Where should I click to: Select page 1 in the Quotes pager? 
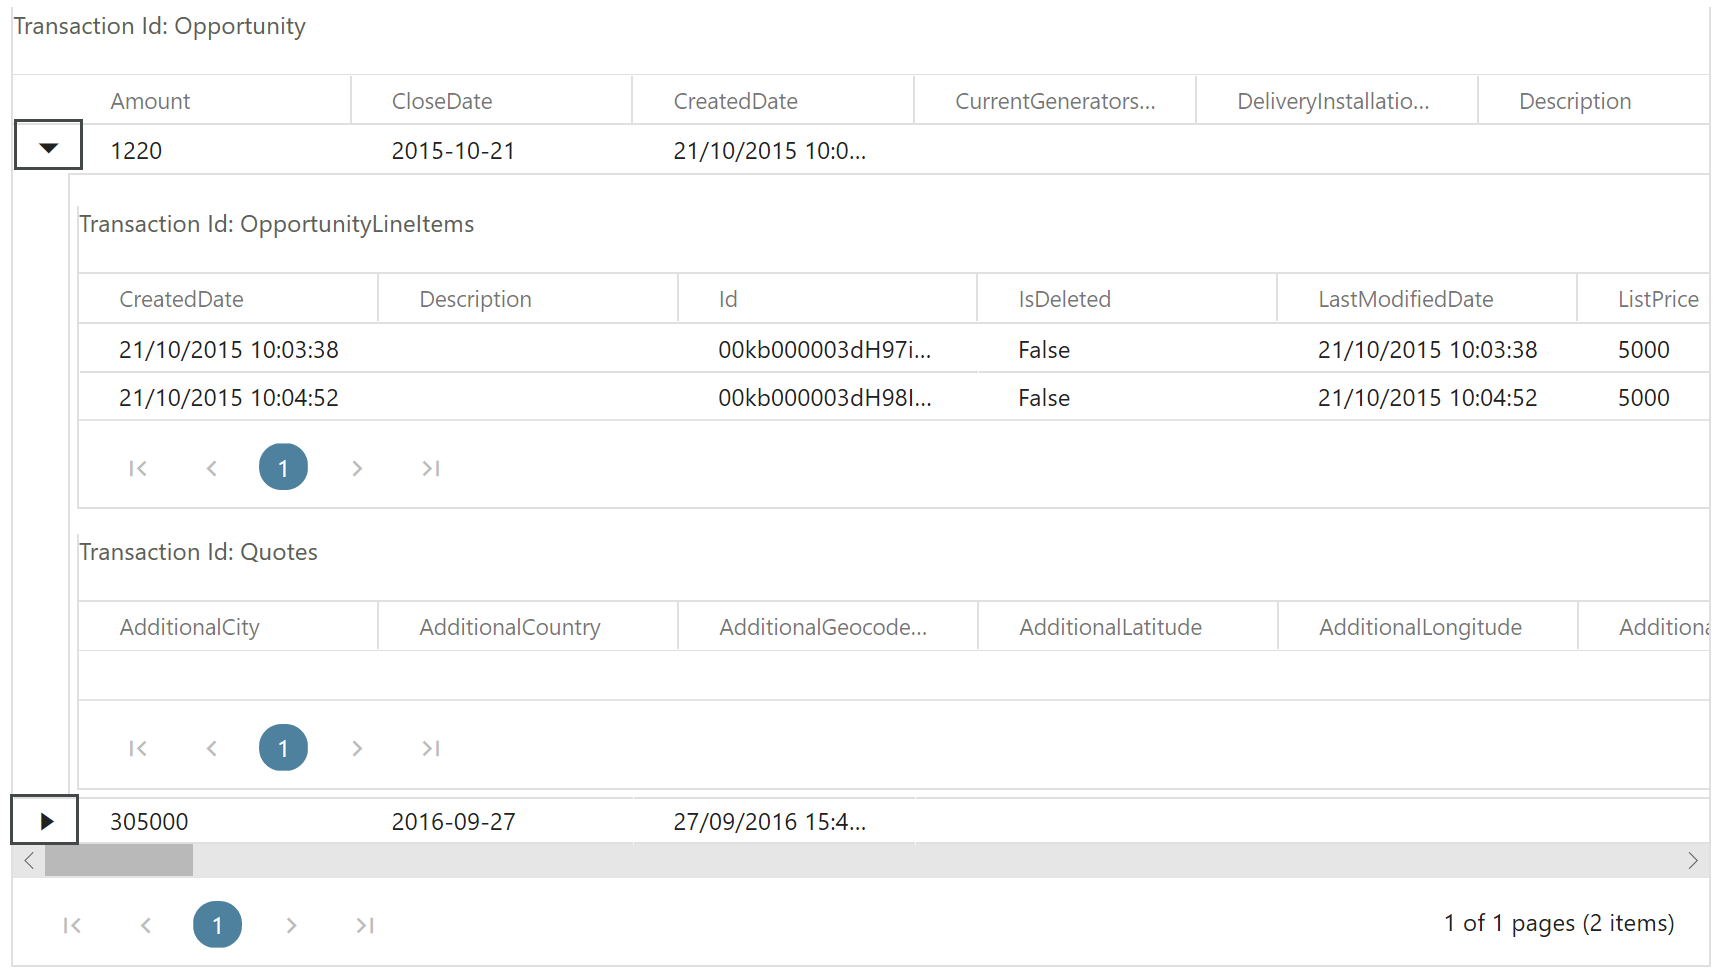click(x=283, y=748)
